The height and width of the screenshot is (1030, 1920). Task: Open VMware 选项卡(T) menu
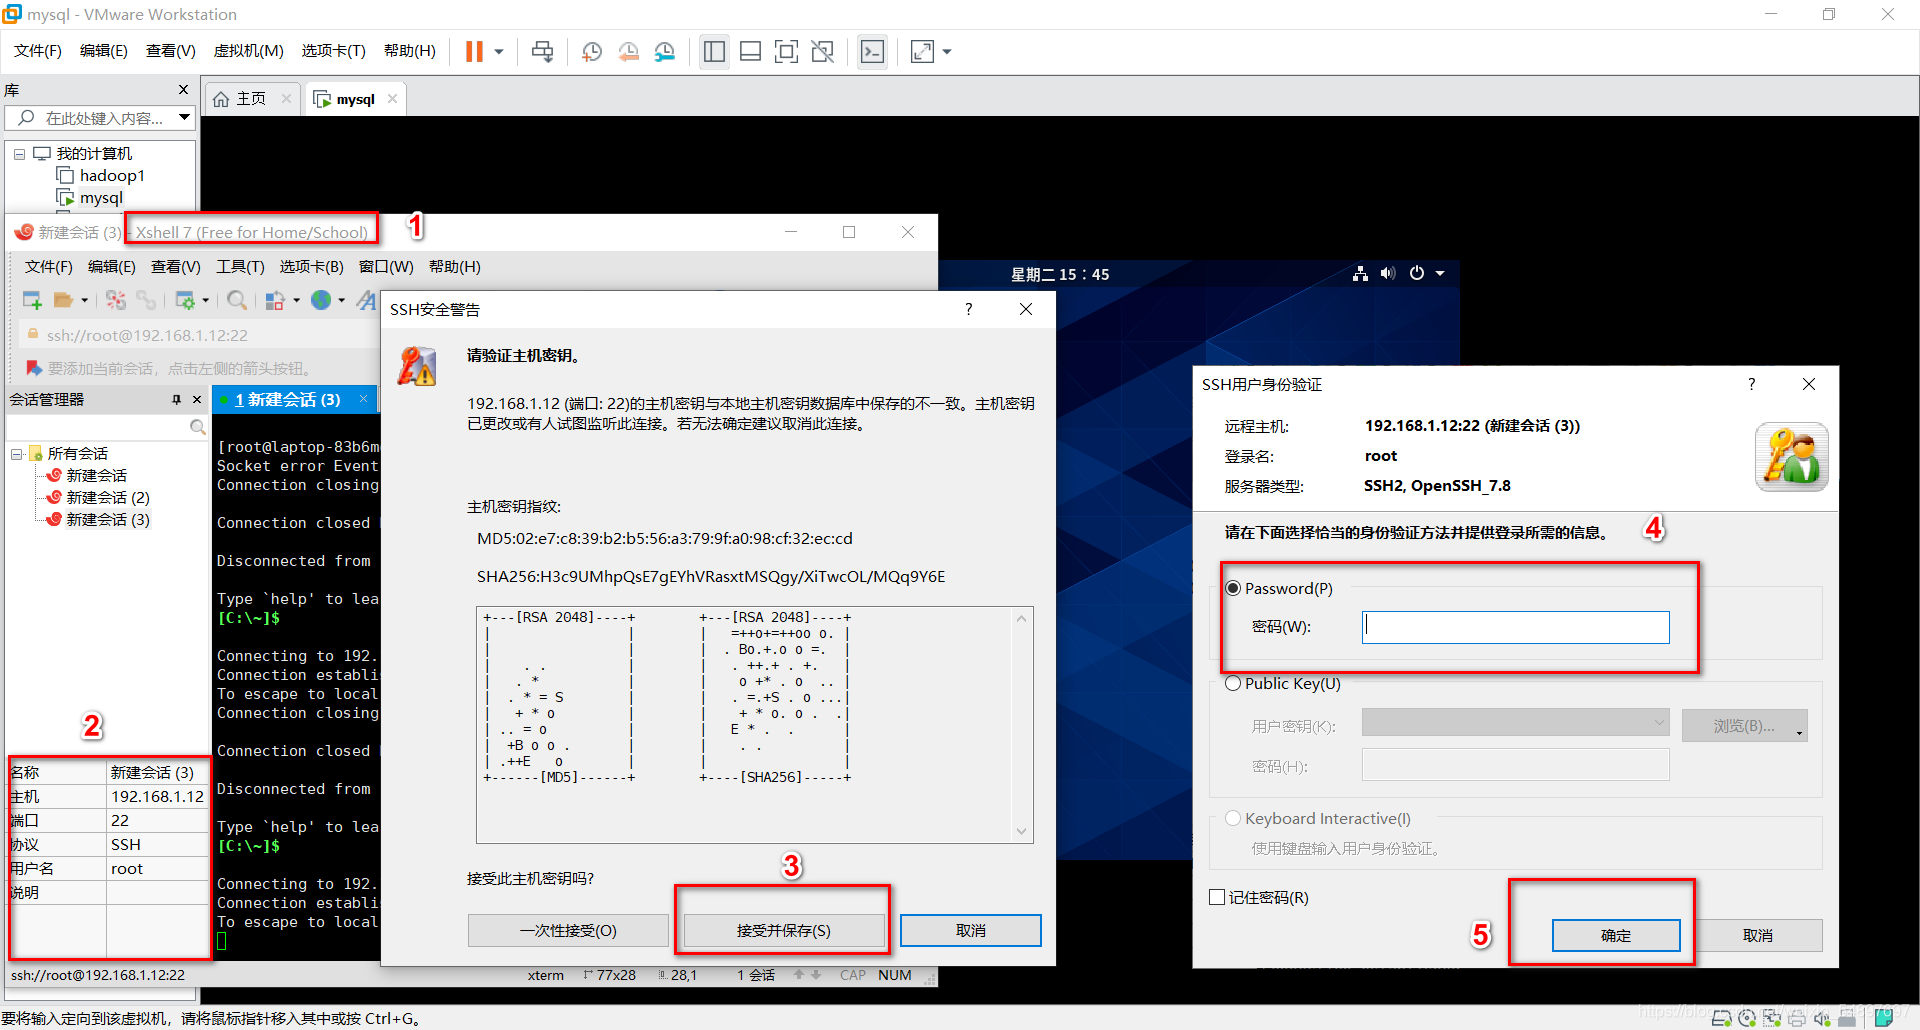coord(333,51)
